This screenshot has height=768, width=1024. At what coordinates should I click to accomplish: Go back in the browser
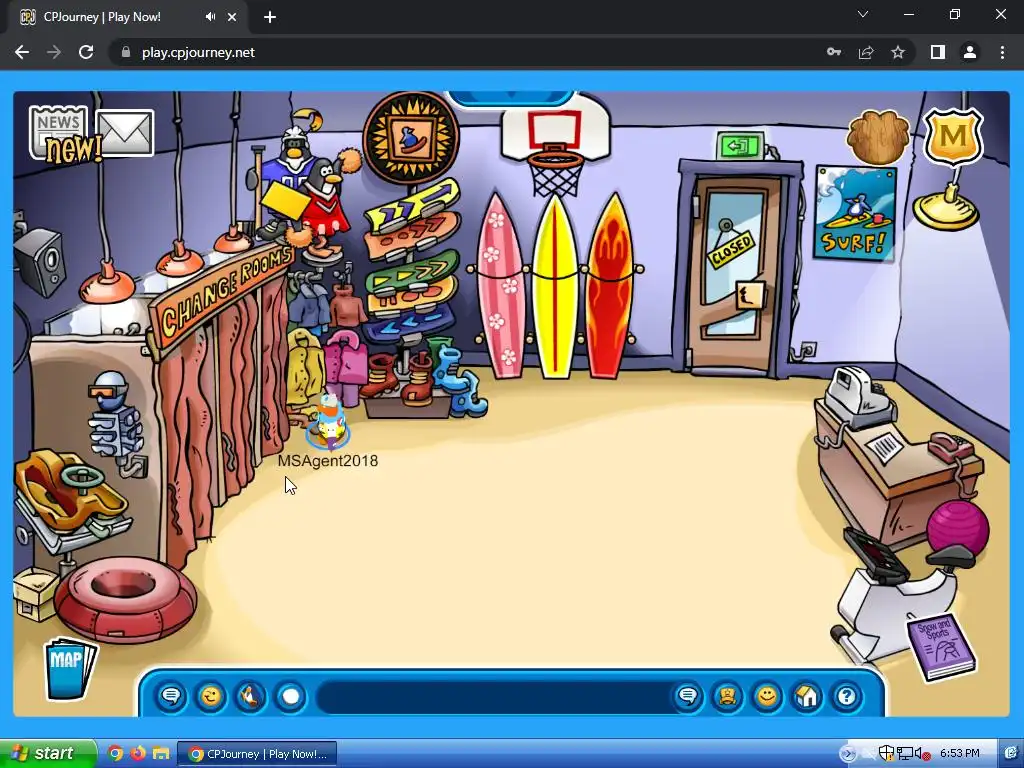[22, 52]
